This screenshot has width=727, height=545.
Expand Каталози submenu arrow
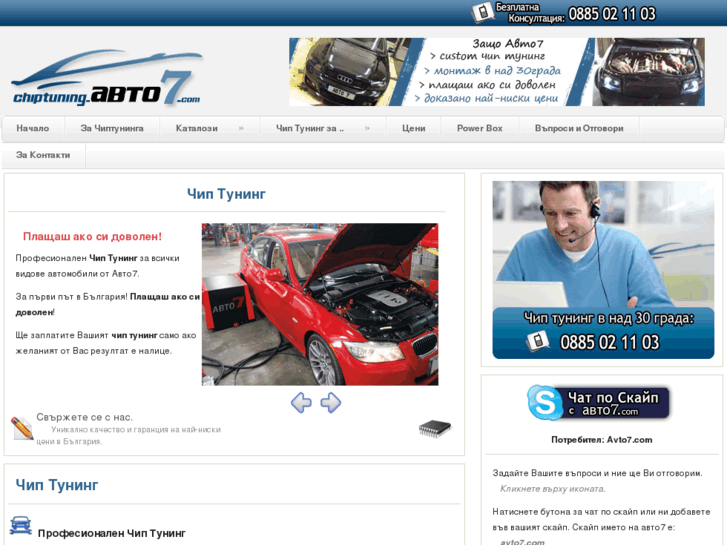(241, 128)
